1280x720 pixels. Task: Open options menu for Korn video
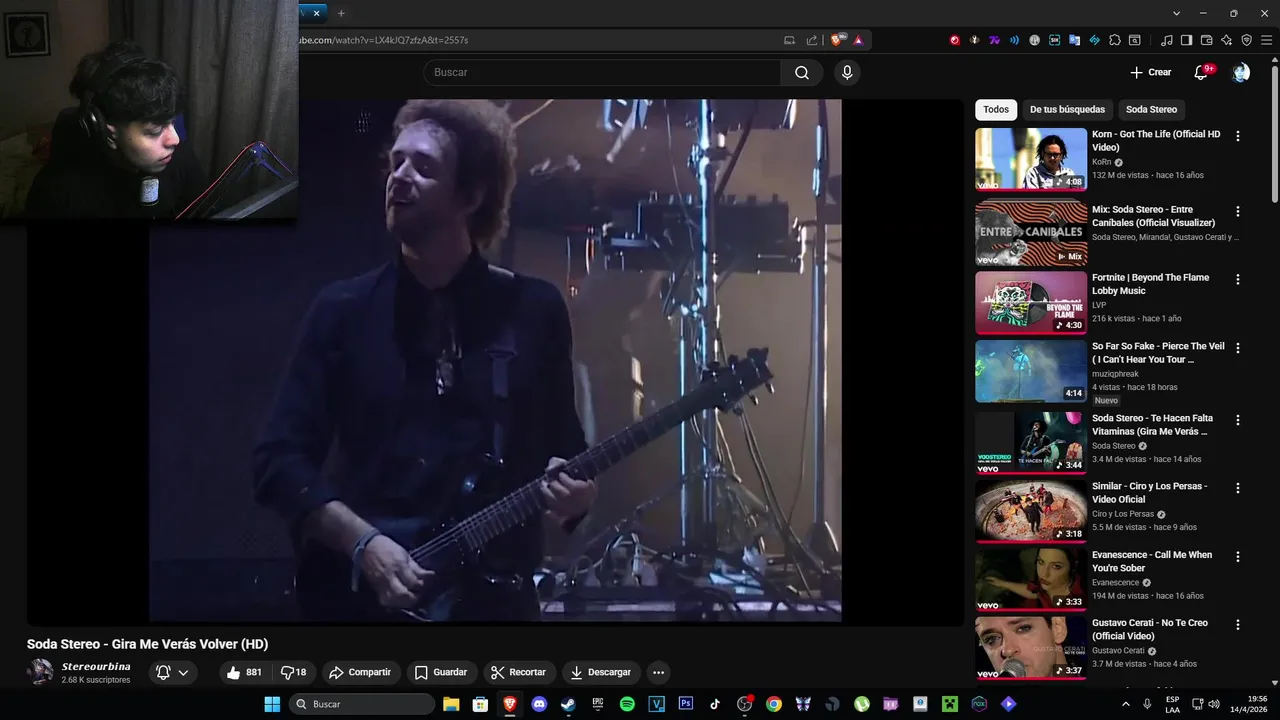coord(1238,136)
